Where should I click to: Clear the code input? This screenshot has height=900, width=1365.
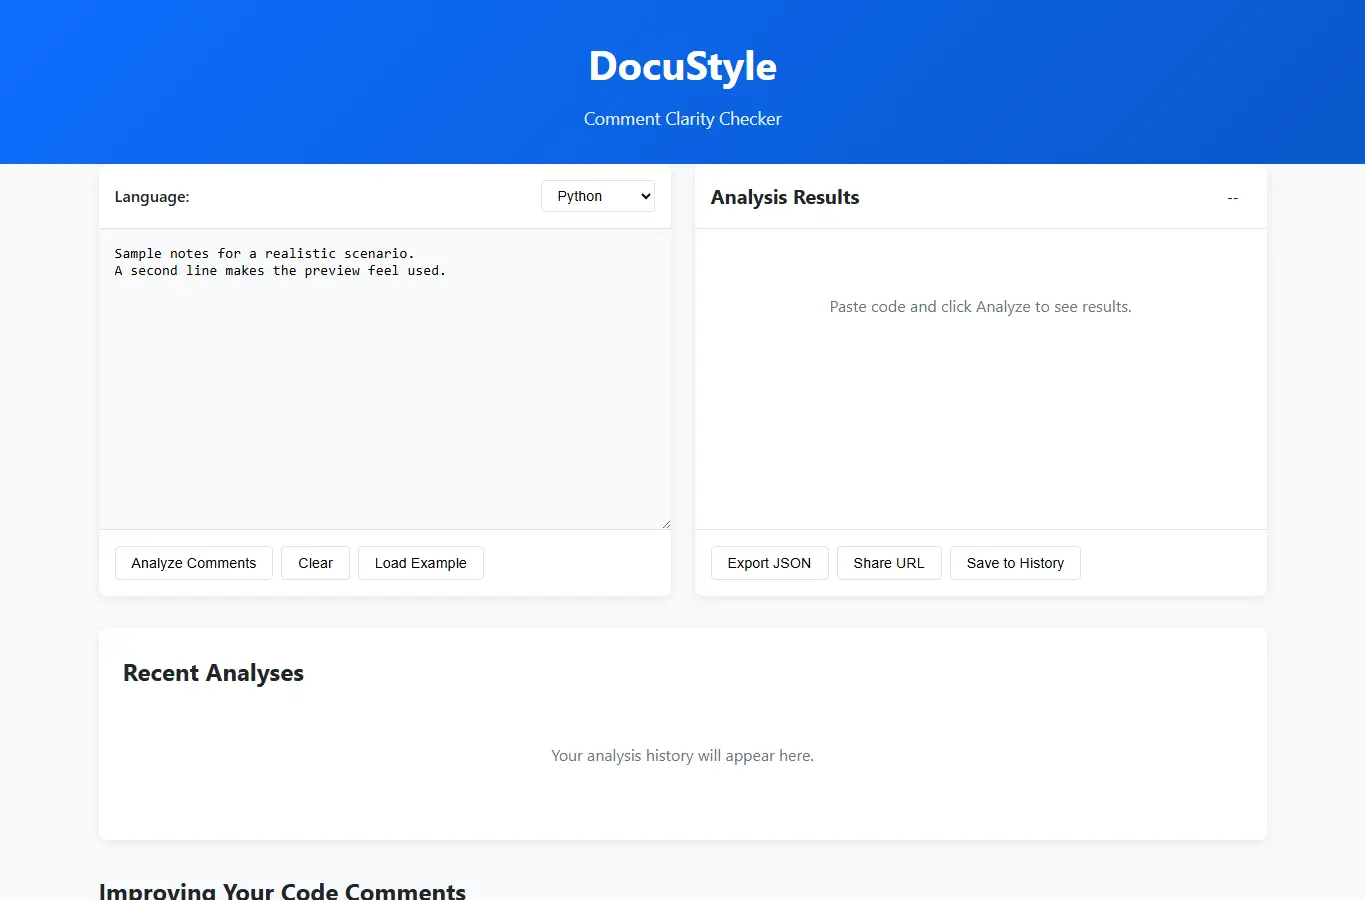315,563
